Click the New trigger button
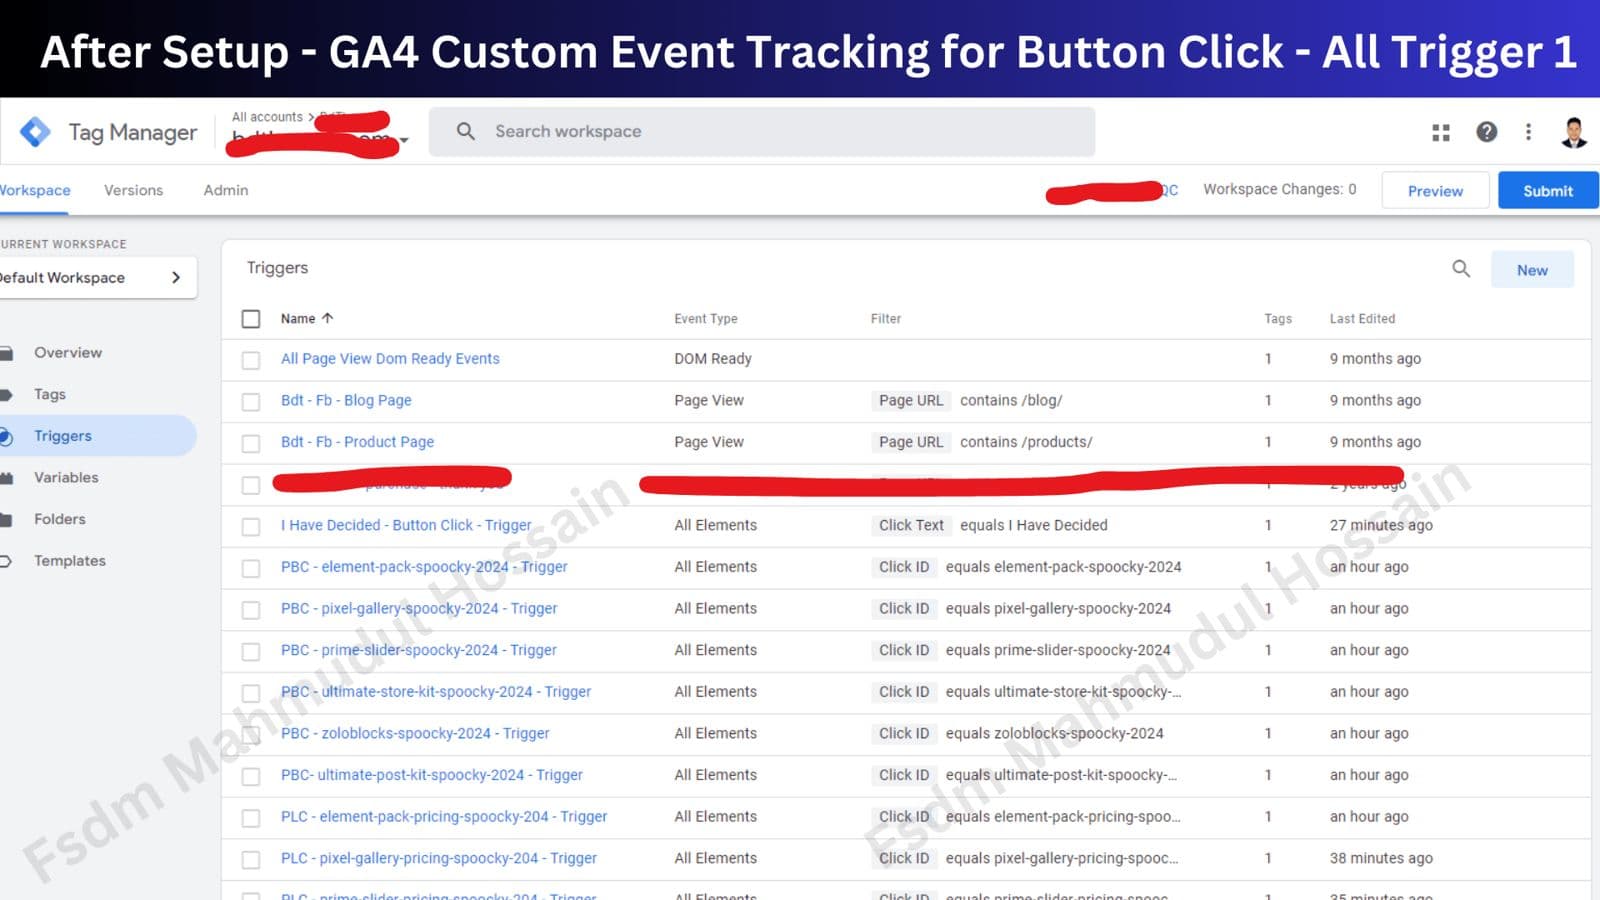 pyautogui.click(x=1532, y=270)
